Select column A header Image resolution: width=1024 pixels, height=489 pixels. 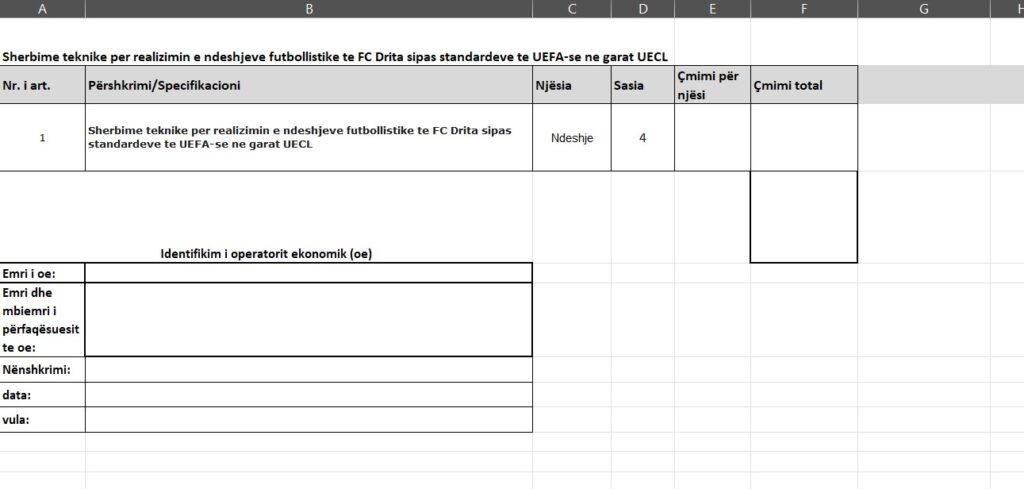pyautogui.click(x=42, y=9)
